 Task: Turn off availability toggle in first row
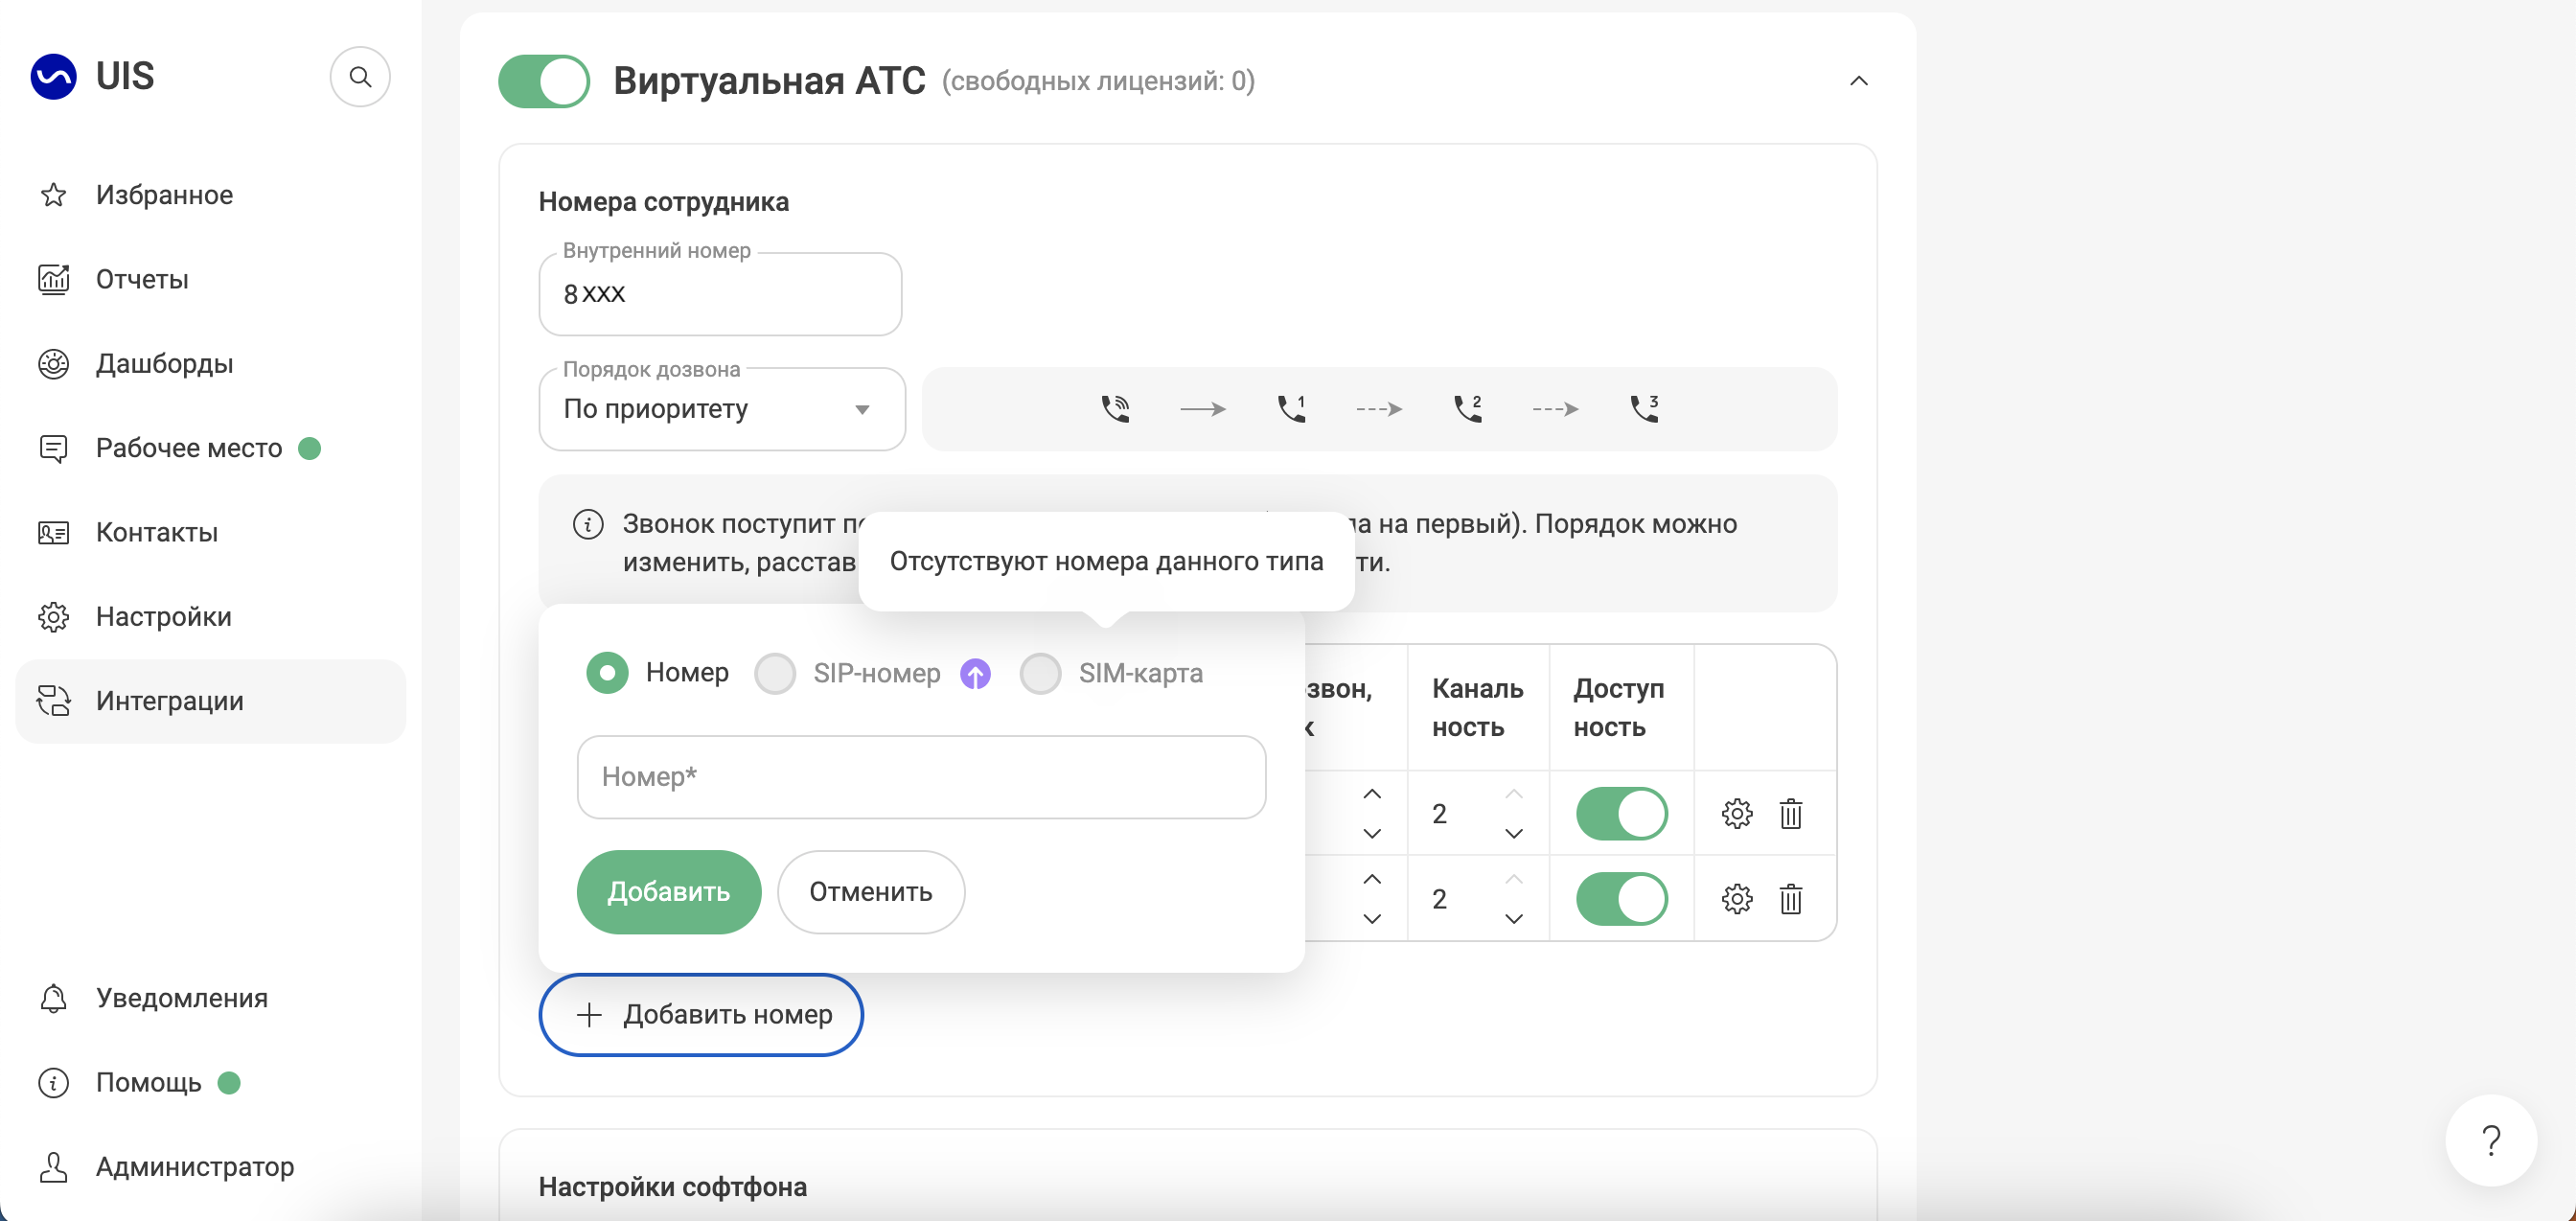[x=1621, y=813]
